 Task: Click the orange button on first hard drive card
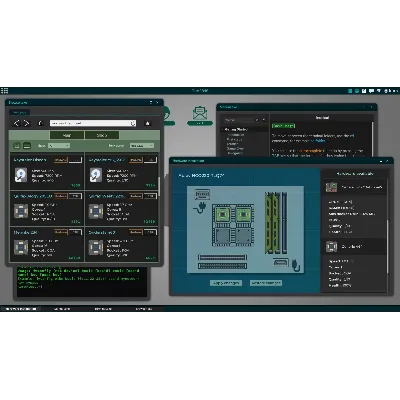click(x=61, y=160)
